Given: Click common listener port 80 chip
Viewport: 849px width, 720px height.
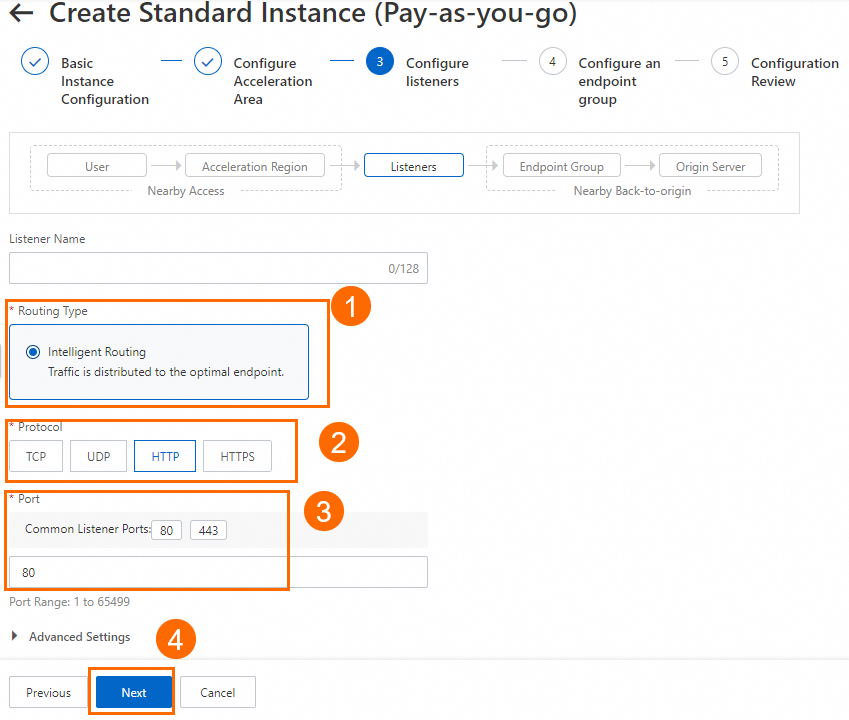Looking at the screenshot, I should coord(167,530).
